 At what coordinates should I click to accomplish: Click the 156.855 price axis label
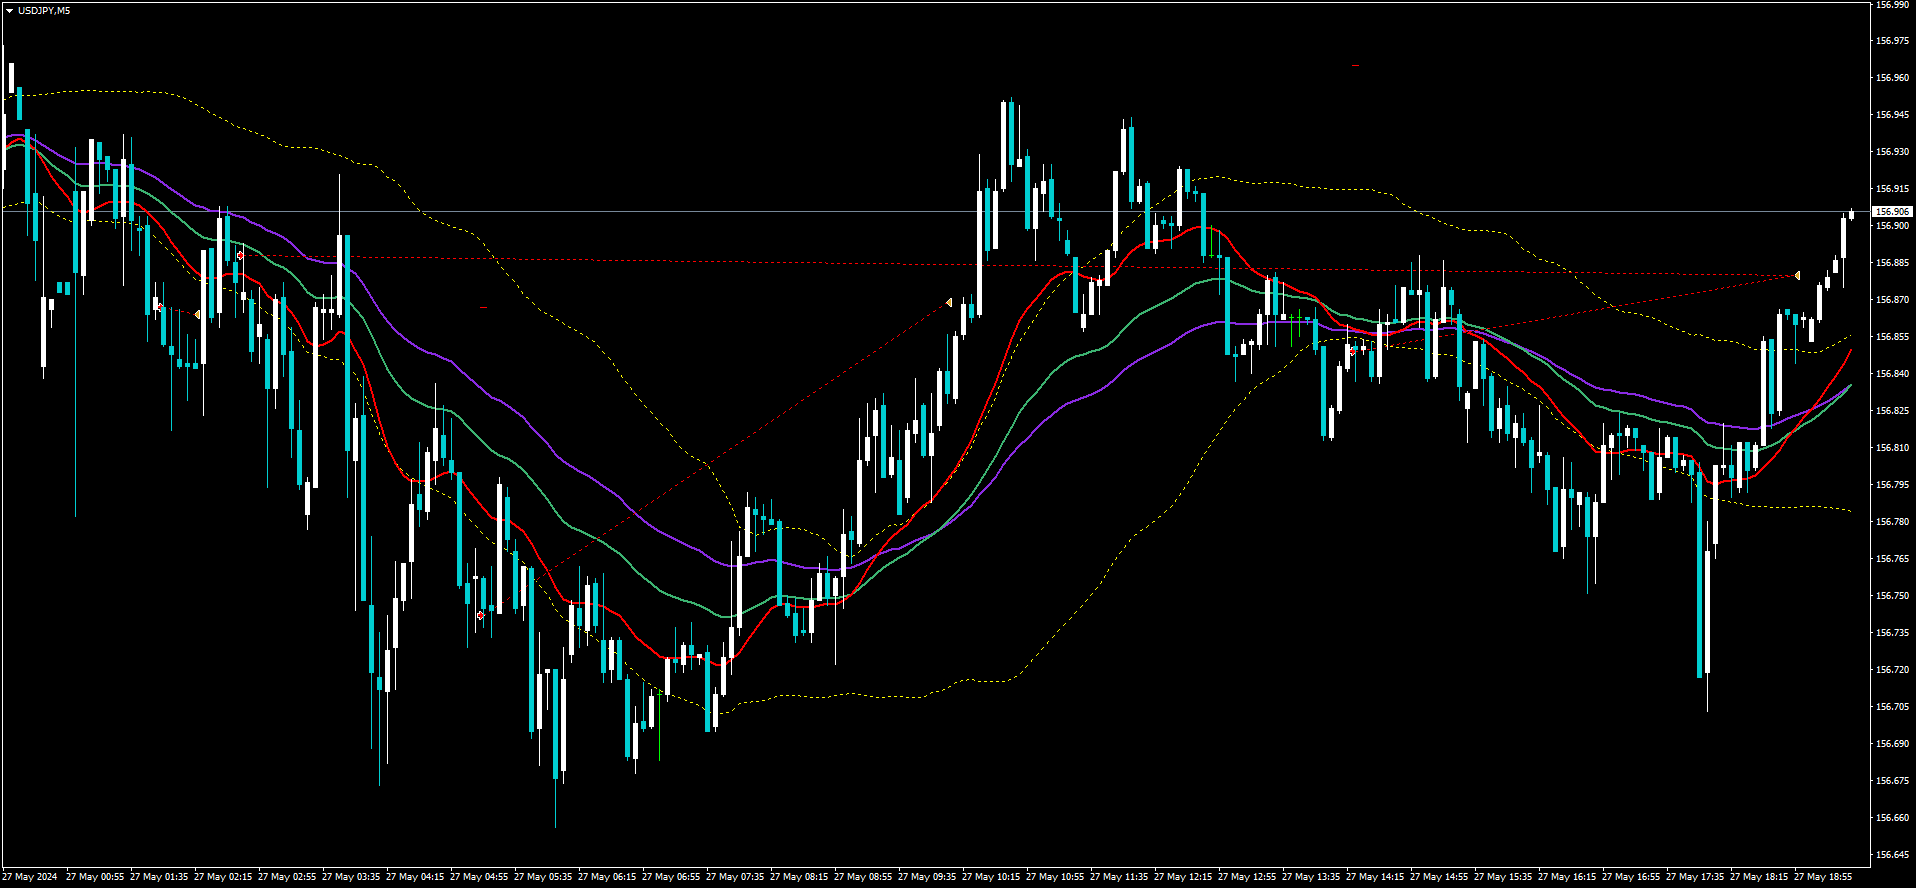click(x=1892, y=337)
